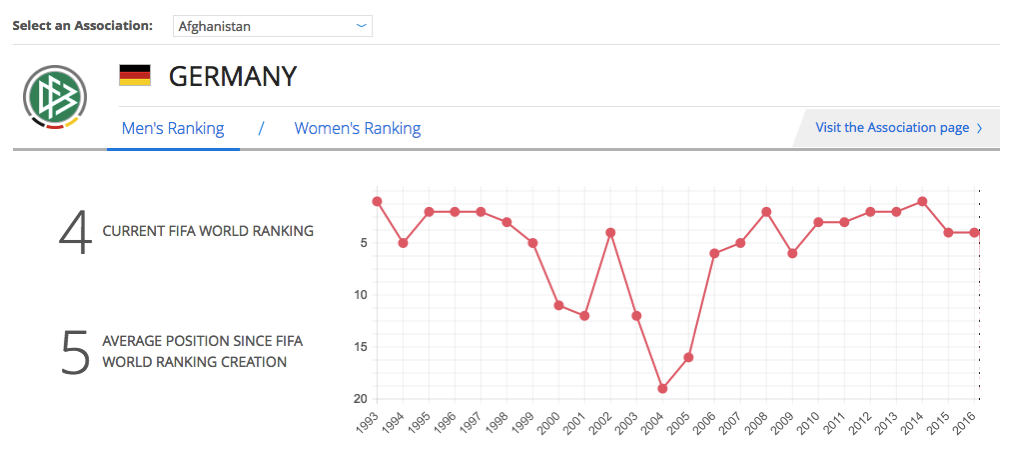Switch to the Men's Ranking tab
Viewport: 1010px width, 454px height.
tap(173, 128)
